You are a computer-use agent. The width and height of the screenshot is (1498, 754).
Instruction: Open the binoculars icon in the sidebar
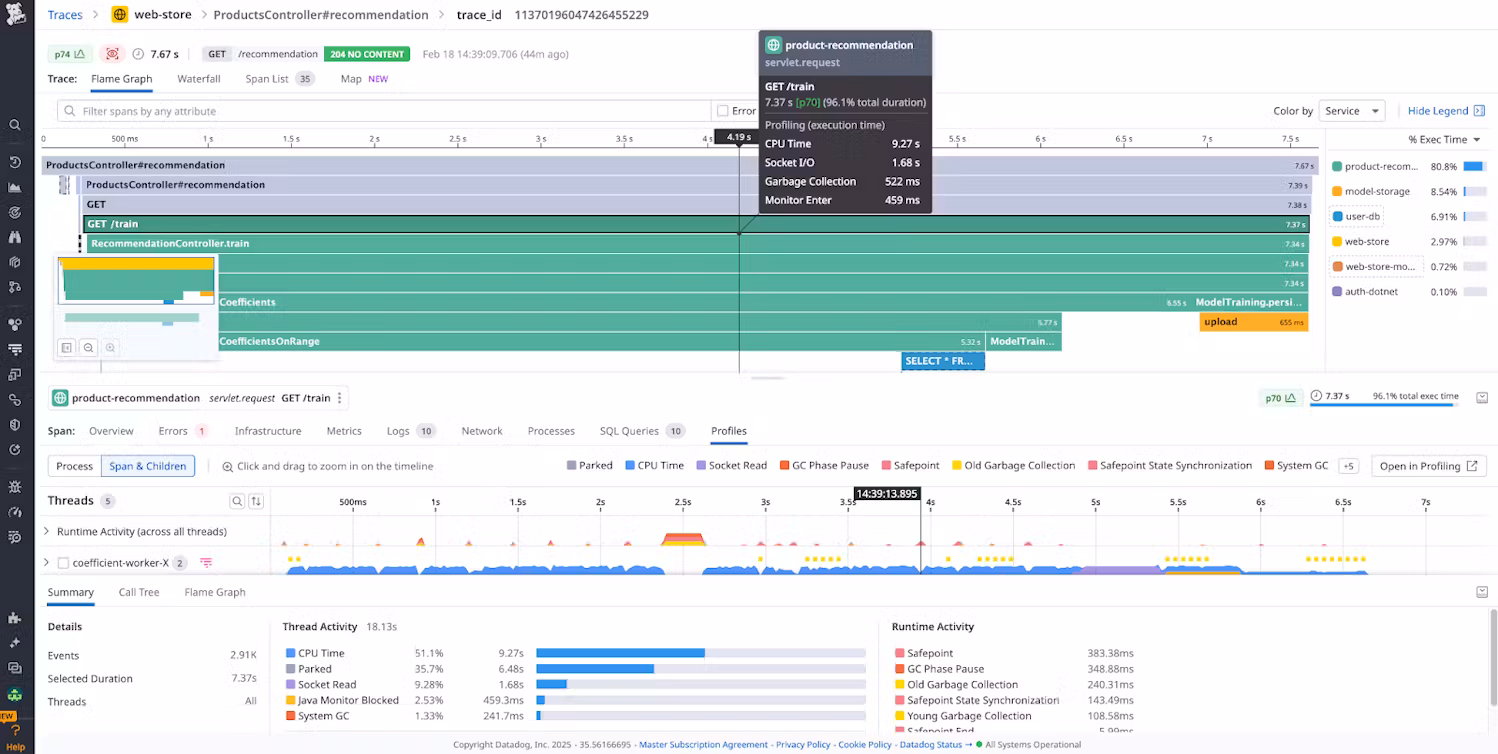click(x=15, y=237)
